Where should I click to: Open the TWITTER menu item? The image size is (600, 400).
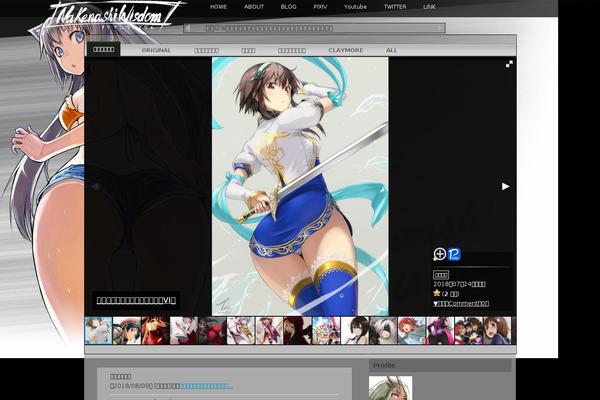point(395,7)
